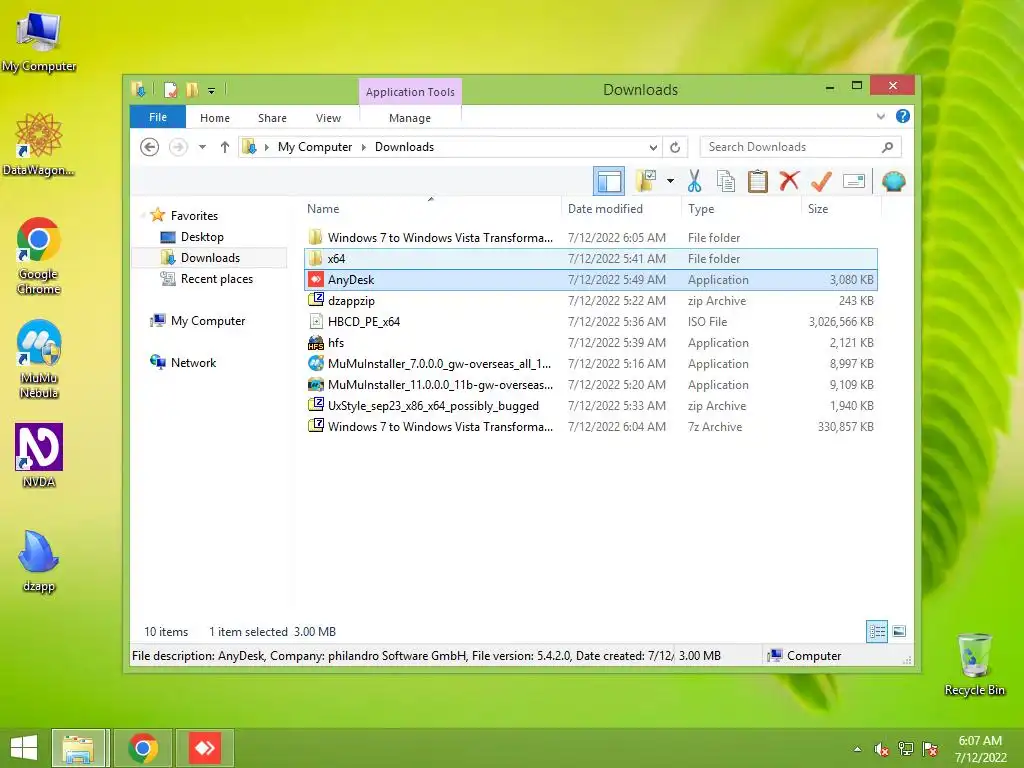Click New folder icon in quick access toolbar
Viewport: 1024px width, 768px height.
[x=192, y=90]
